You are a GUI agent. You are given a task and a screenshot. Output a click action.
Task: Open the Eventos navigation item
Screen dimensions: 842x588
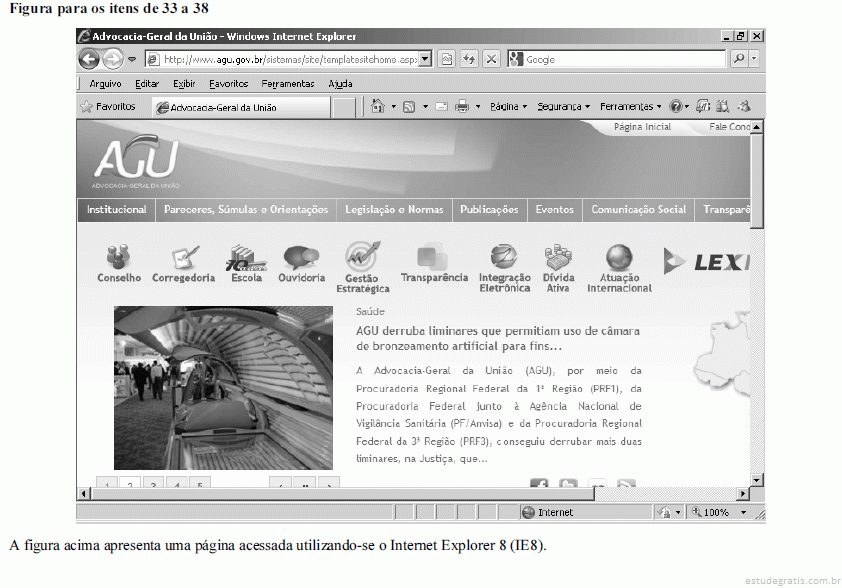coord(555,210)
